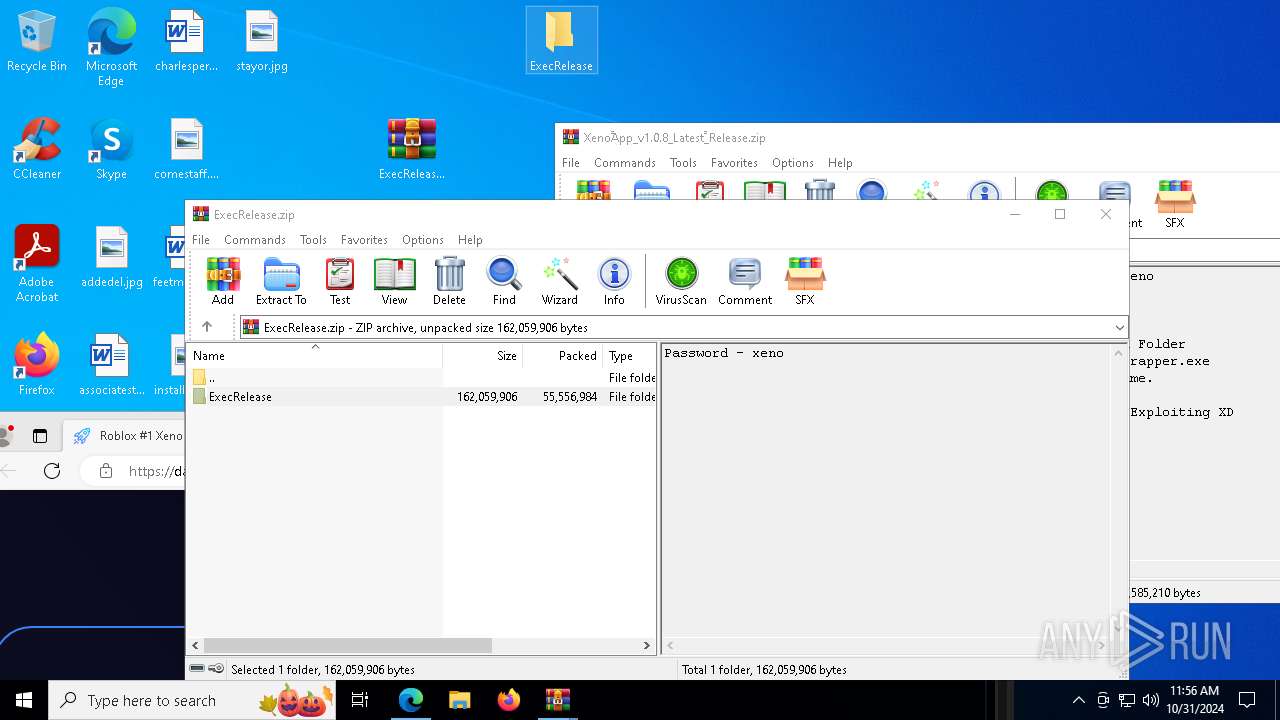
Task: Click Comment icon in ExecRelease.zip toolbar
Action: 745,281
